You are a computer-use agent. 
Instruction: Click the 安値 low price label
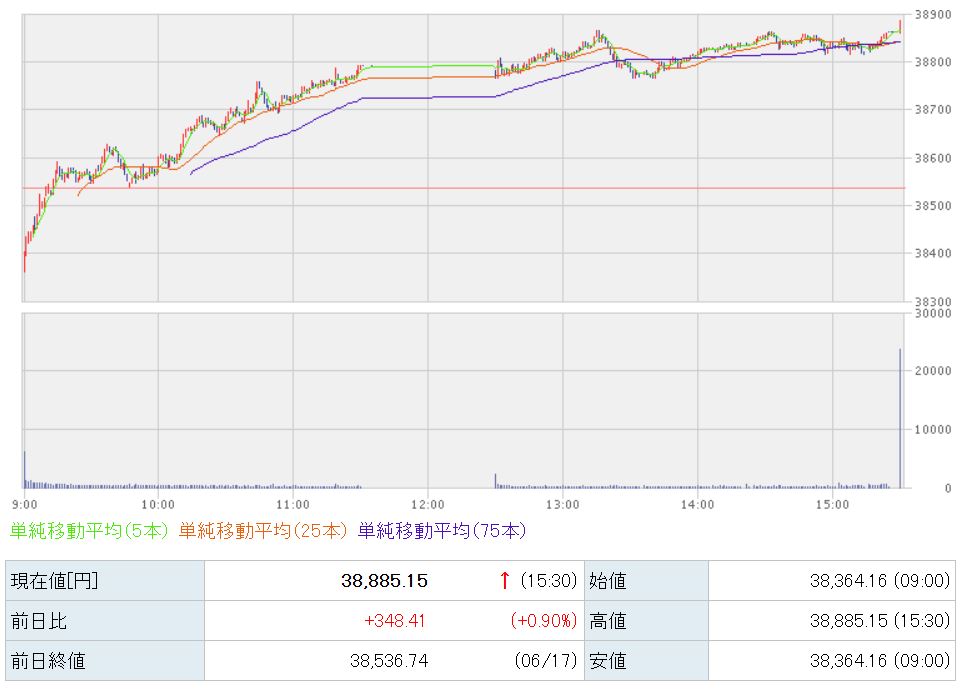point(607,661)
